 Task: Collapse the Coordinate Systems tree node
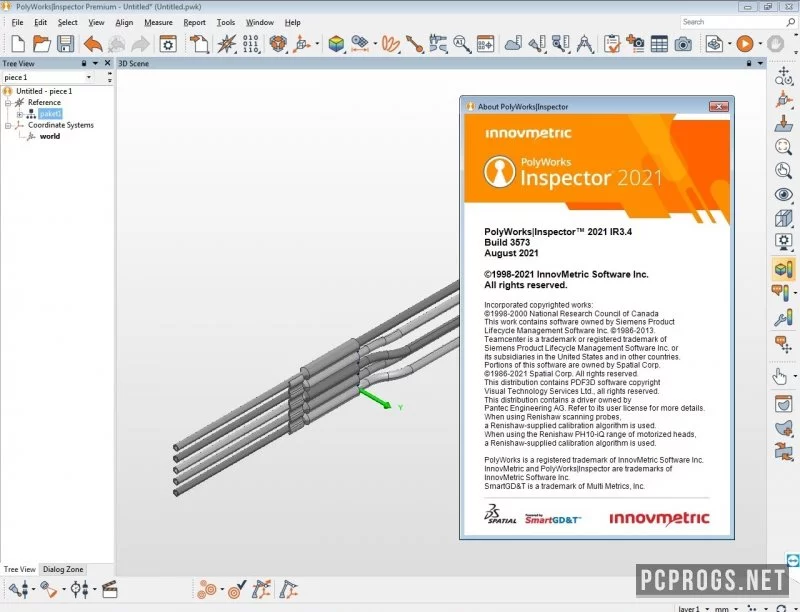(8, 125)
